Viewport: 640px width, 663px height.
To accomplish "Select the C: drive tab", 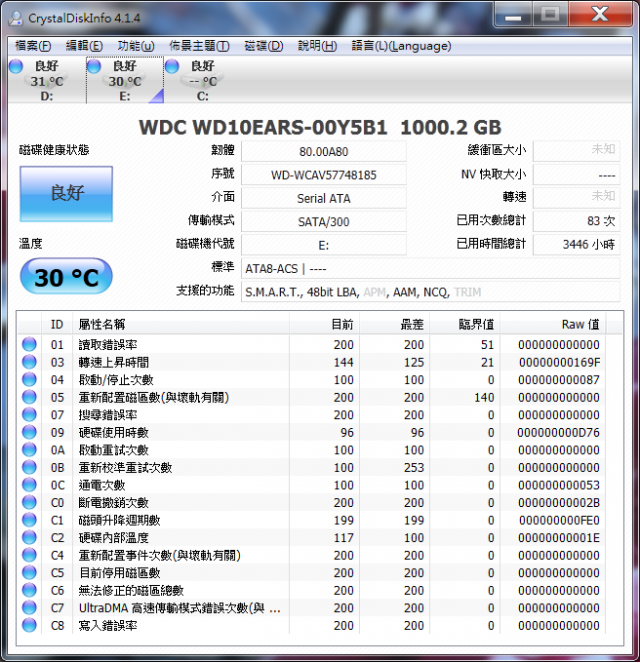I will click(203, 80).
